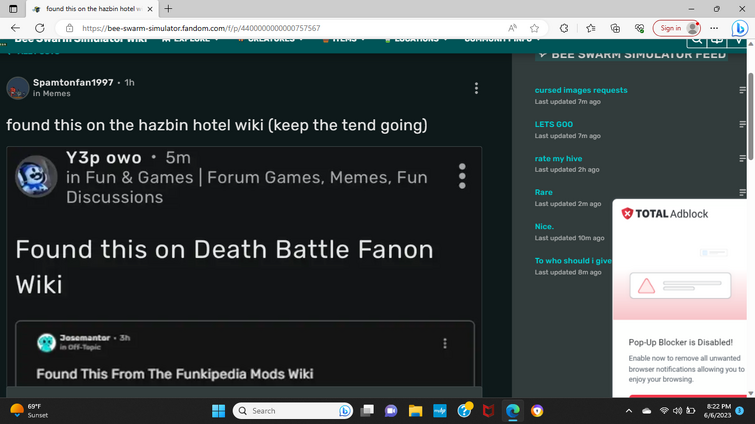Open the Memes category link
The width and height of the screenshot is (755, 424).
tap(56, 93)
